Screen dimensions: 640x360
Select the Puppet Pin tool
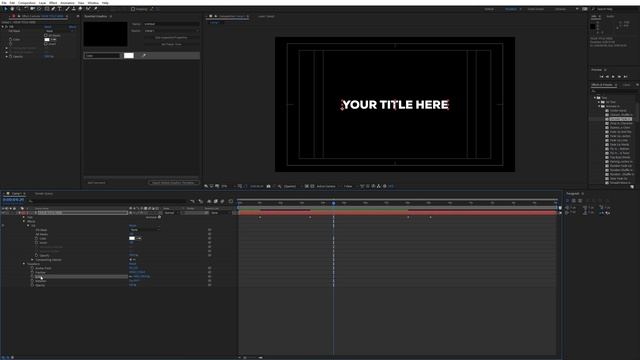tap(96, 9)
